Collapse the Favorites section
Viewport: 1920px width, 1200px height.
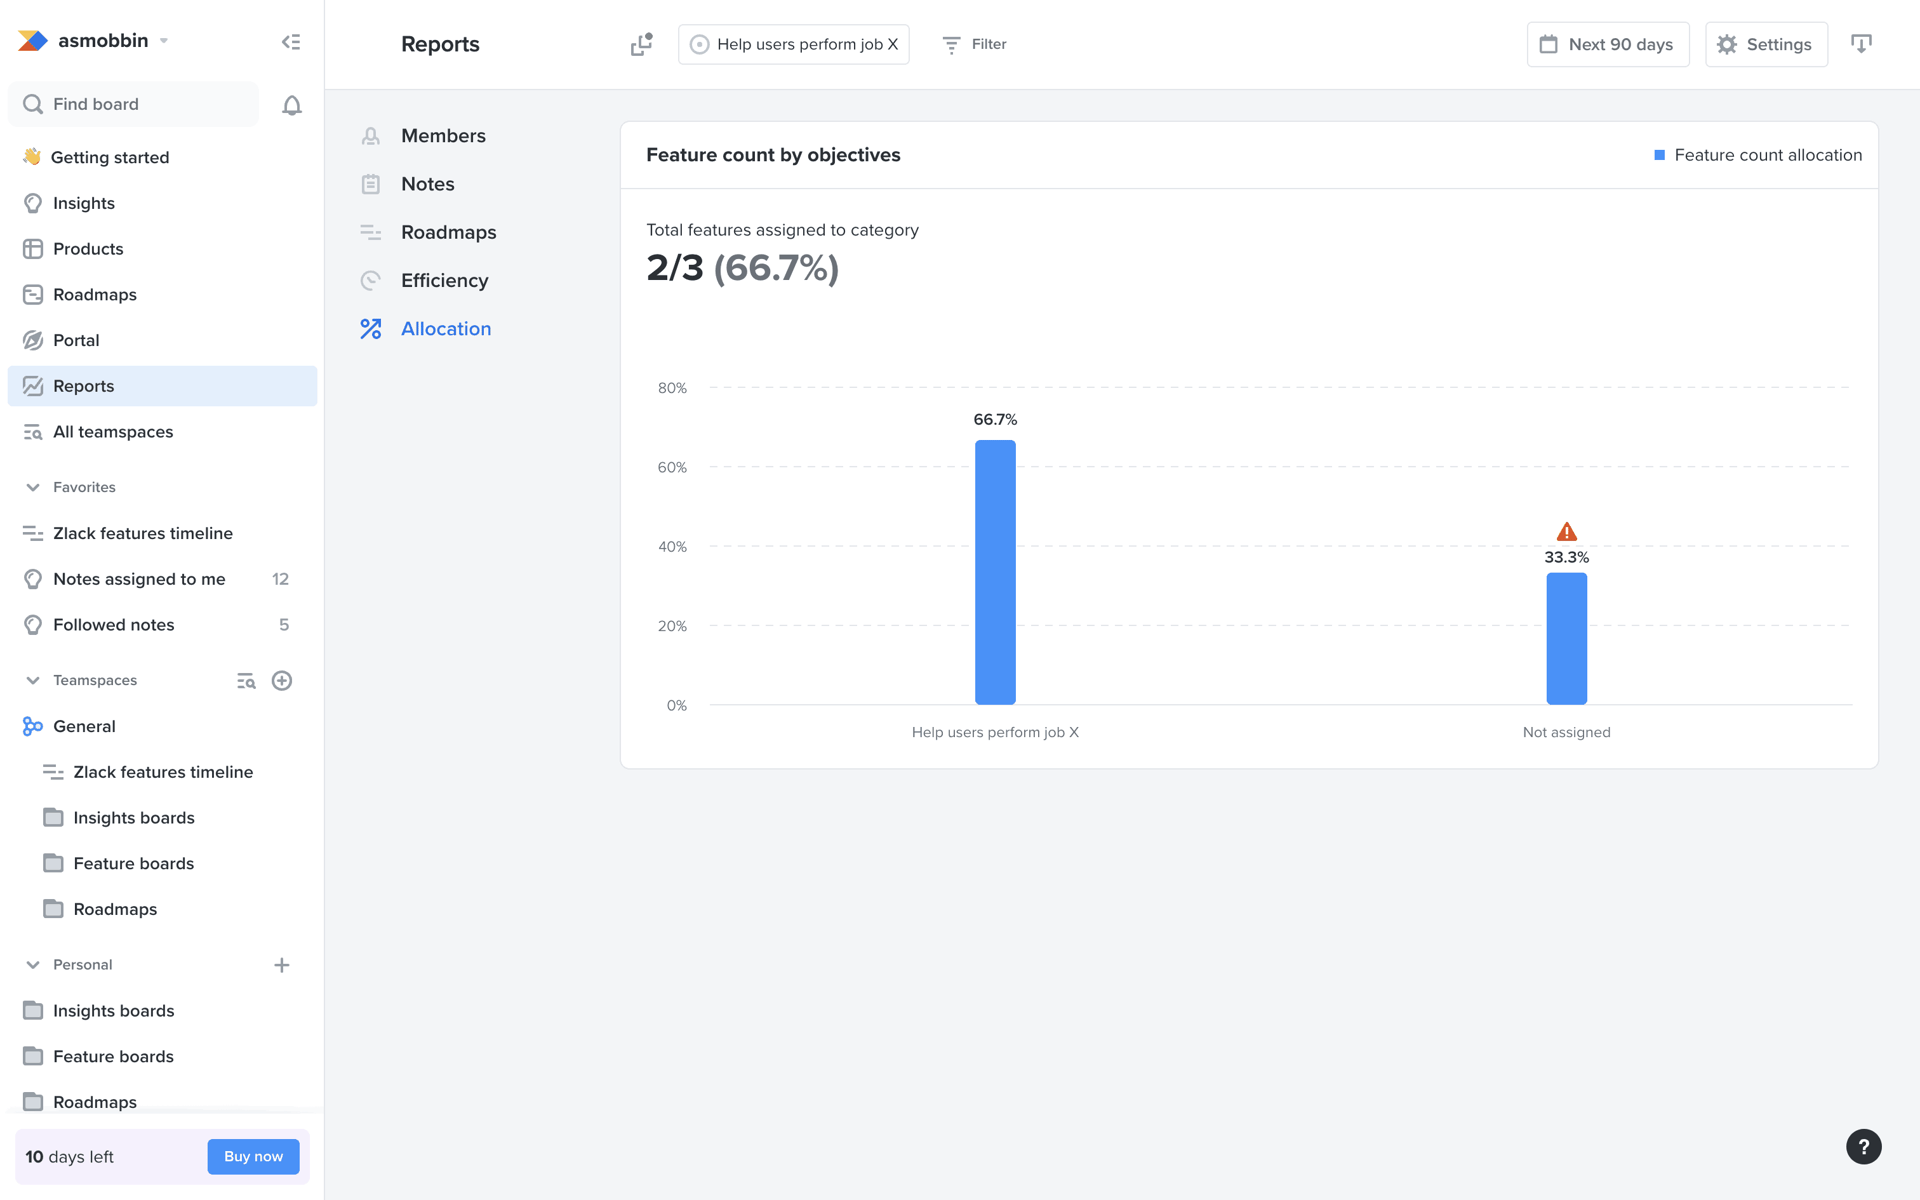click(33, 487)
